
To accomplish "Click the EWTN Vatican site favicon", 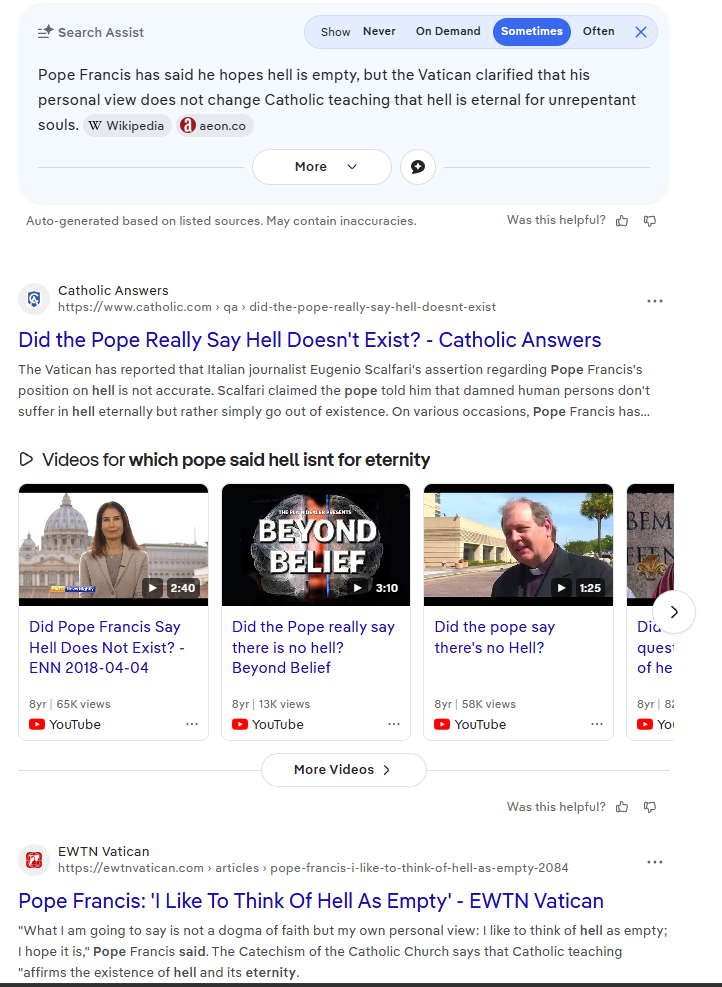I will click(x=34, y=859).
